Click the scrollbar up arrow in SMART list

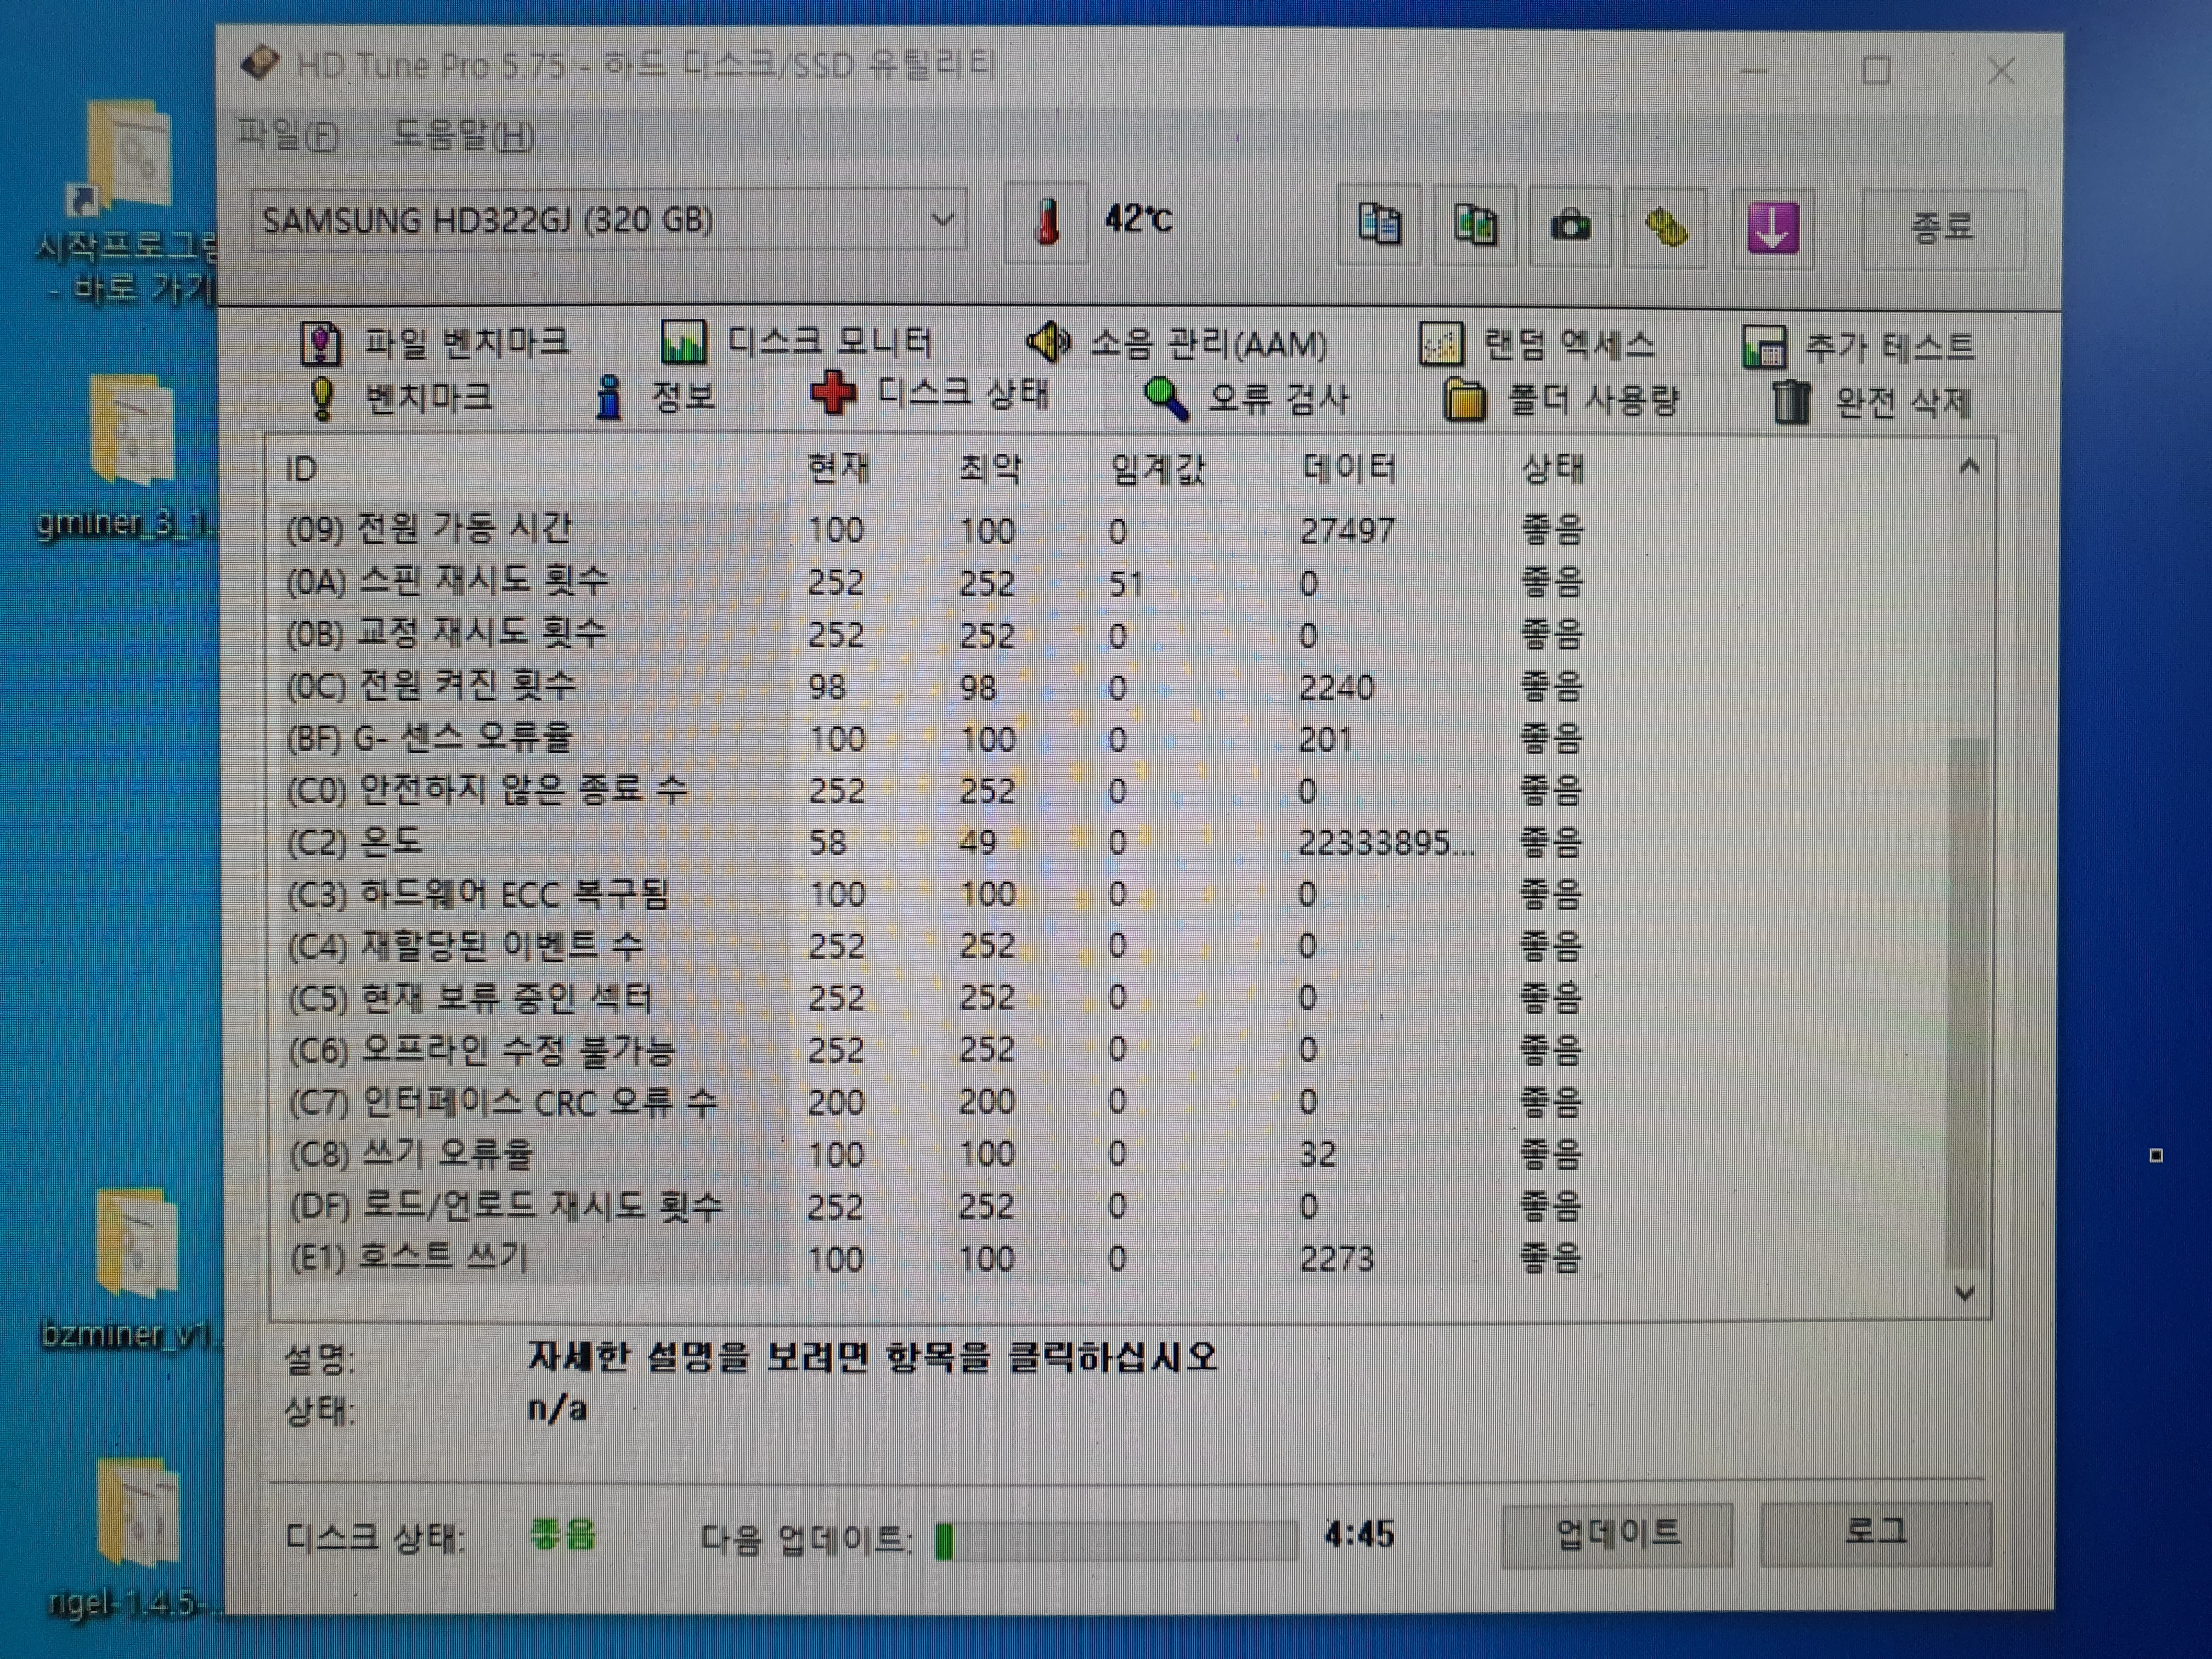coord(1969,467)
